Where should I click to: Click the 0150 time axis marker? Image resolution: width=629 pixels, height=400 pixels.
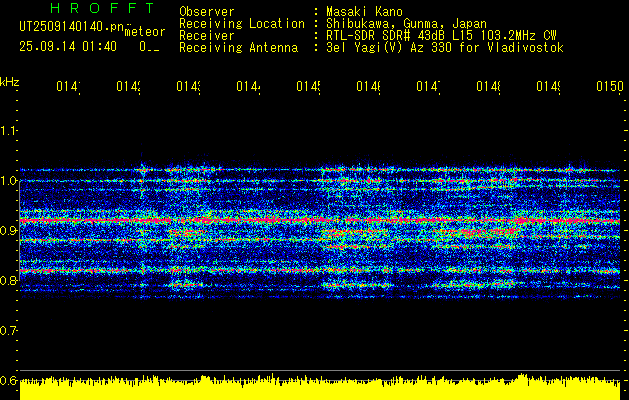click(610, 86)
